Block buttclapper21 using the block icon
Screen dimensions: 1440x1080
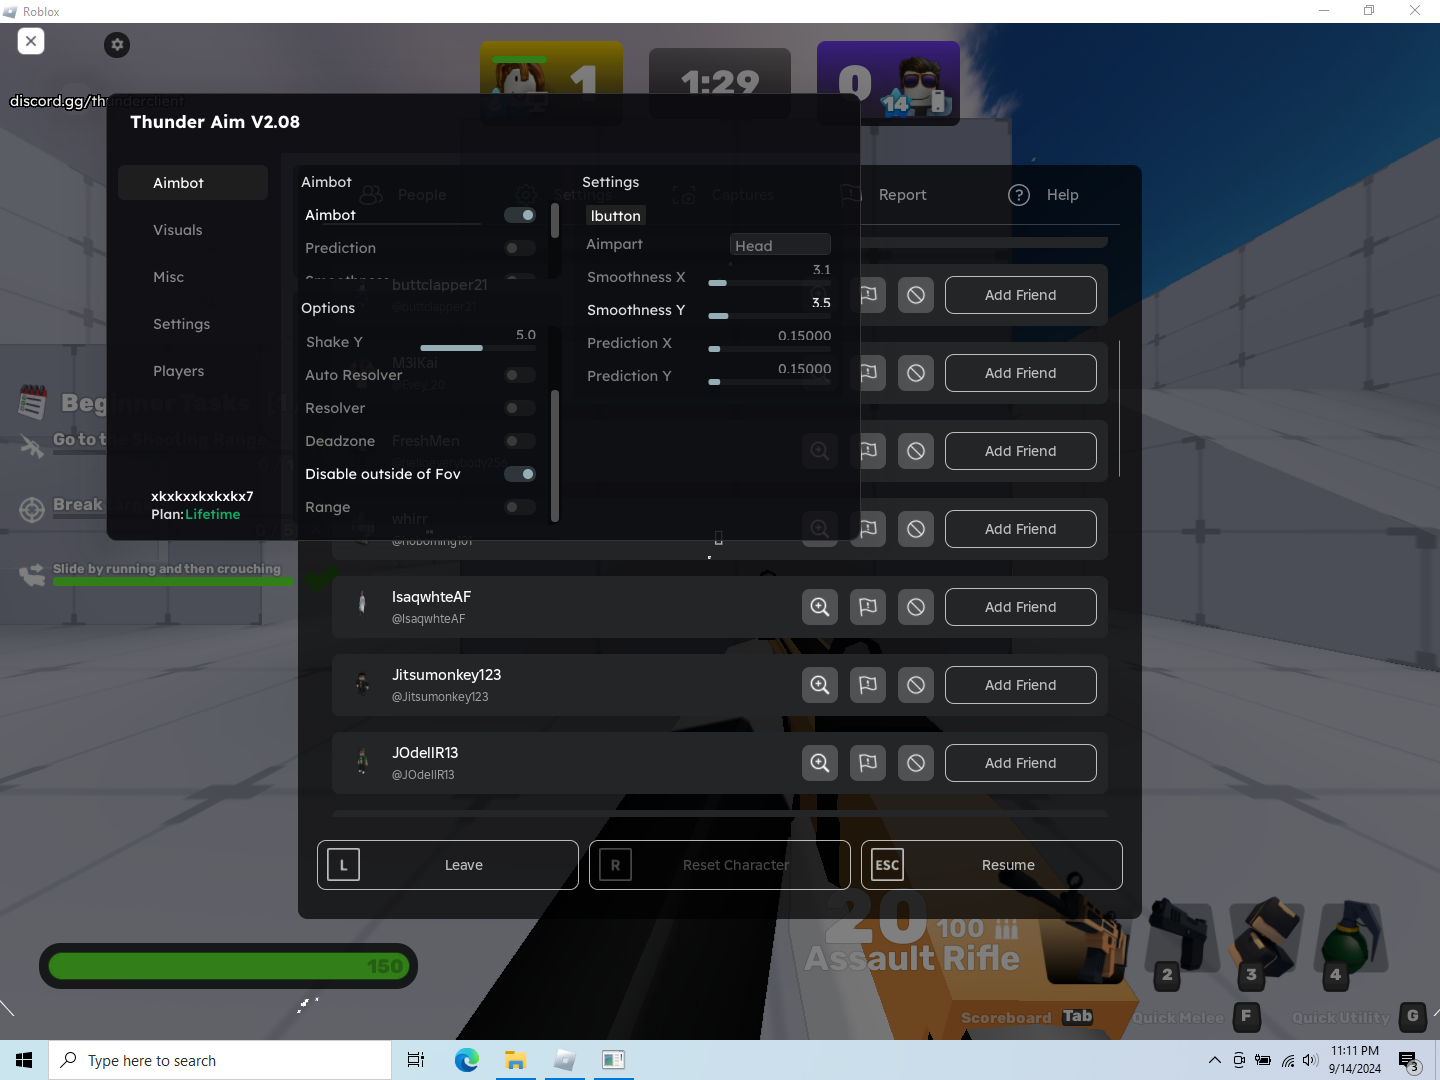coord(916,295)
